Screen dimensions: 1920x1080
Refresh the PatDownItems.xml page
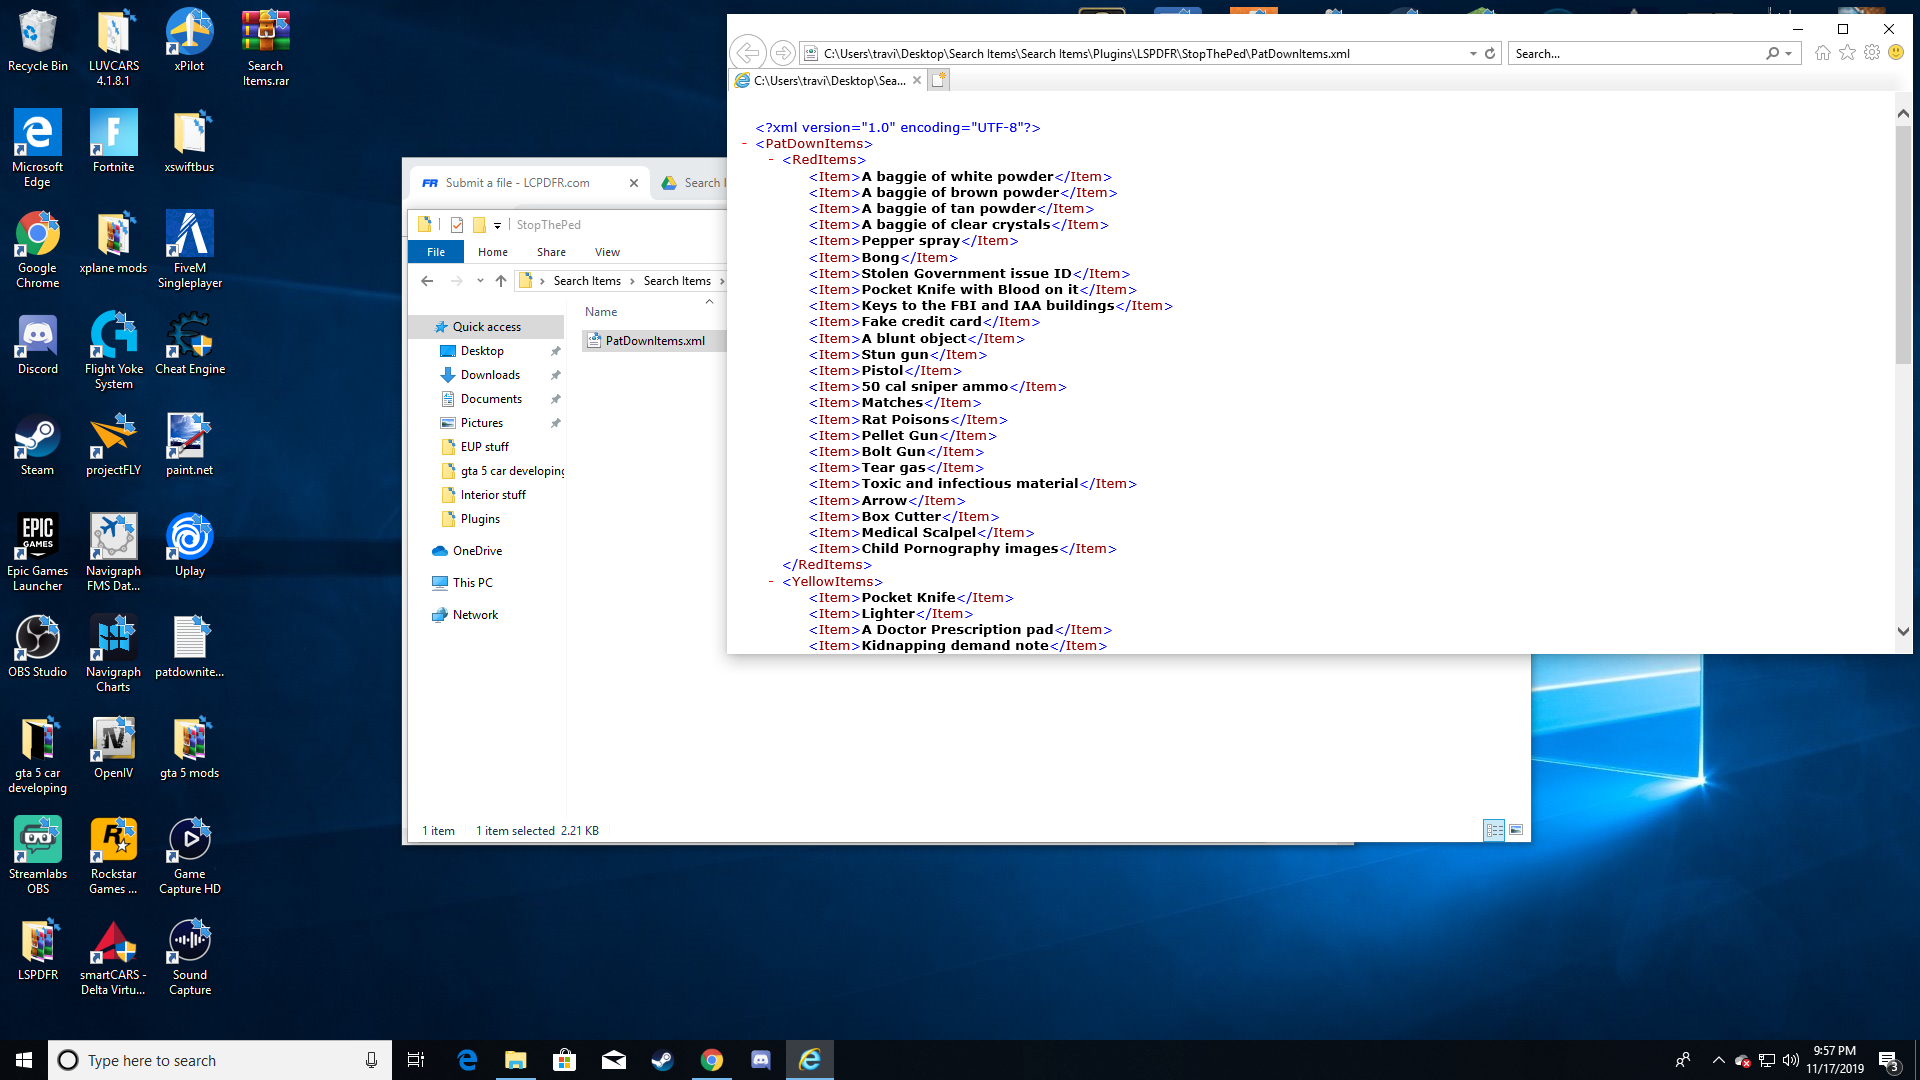(x=1490, y=54)
